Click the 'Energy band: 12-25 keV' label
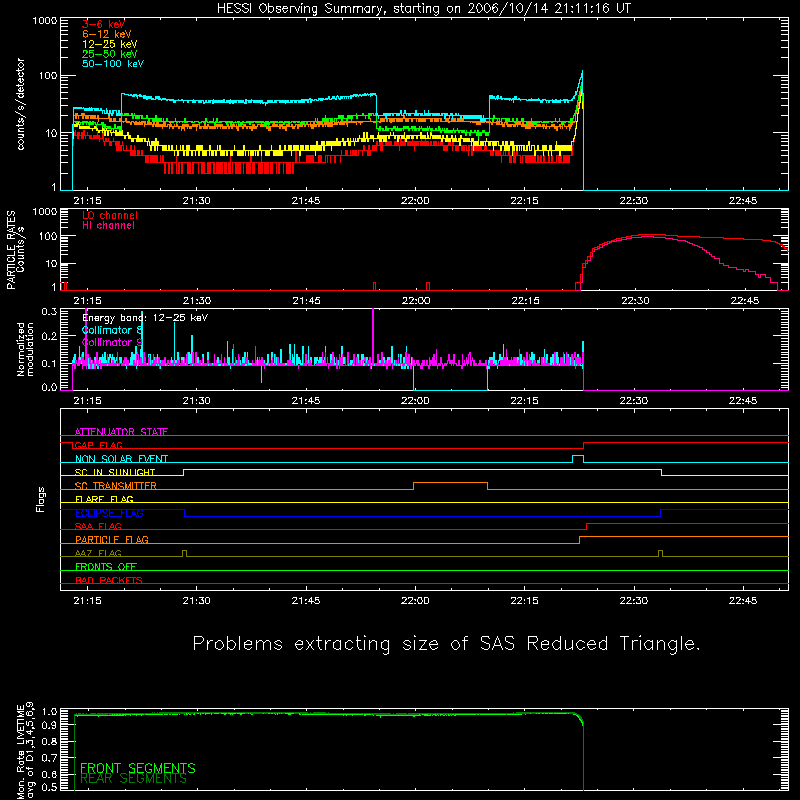 pyautogui.click(x=145, y=318)
